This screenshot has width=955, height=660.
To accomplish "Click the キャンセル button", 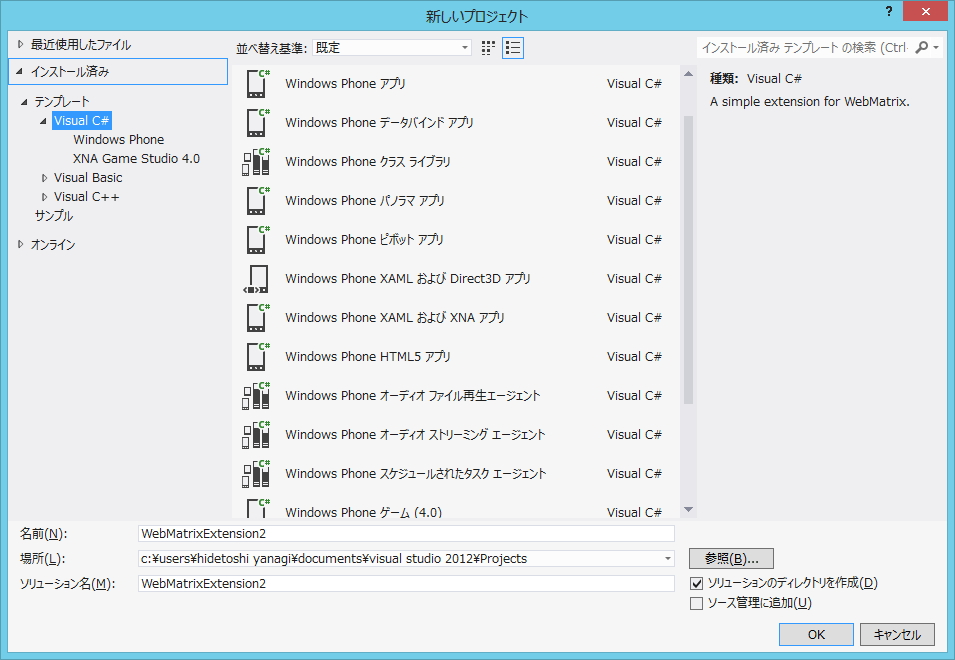I will pyautogui.click(x=897, y=634).
